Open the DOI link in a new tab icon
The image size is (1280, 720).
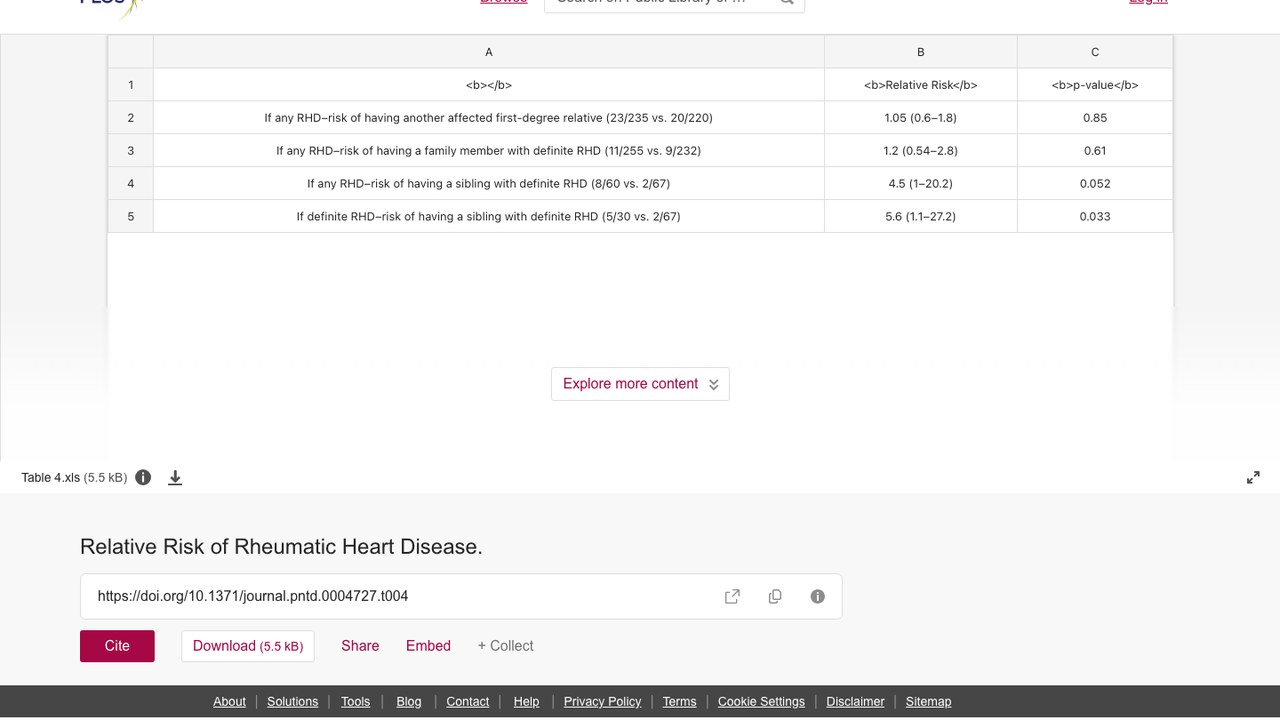(x=732, y=596)
